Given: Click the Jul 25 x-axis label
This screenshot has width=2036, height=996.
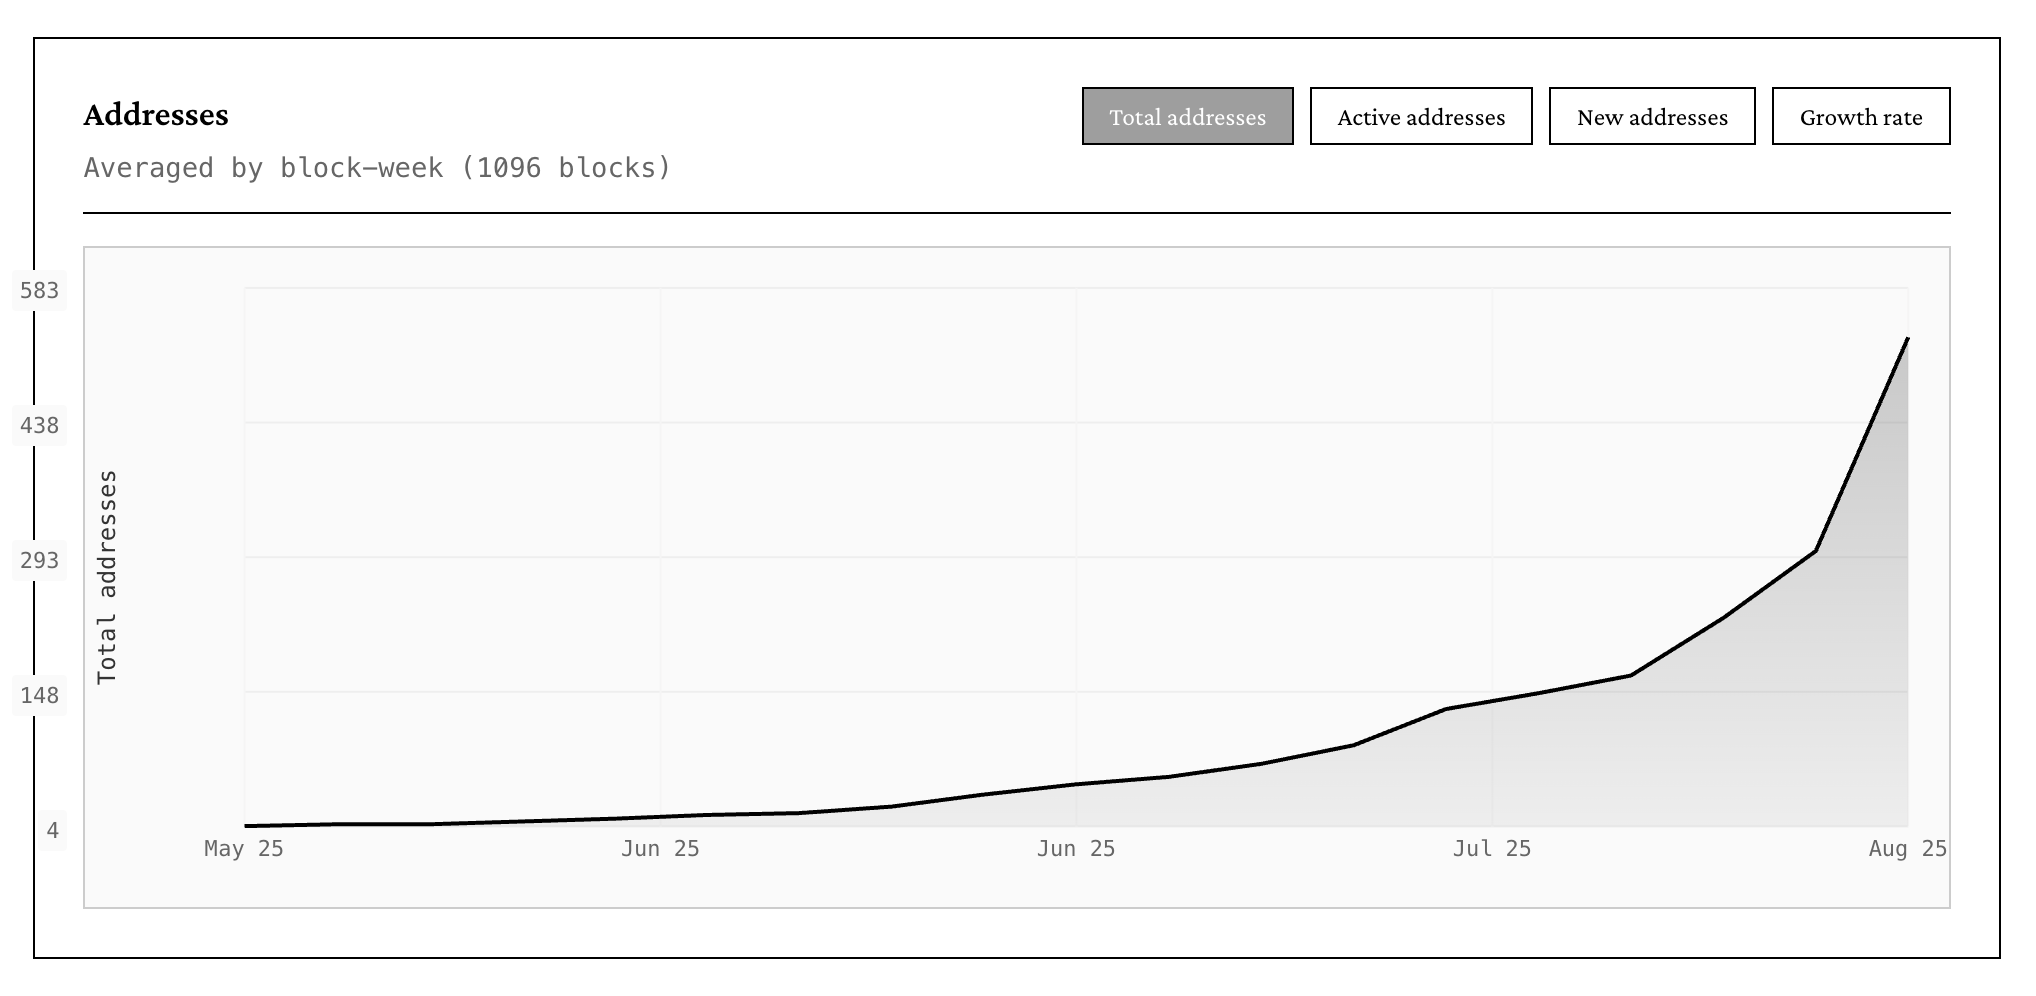Looking at the screenshot, I should tap(1491, 849).
